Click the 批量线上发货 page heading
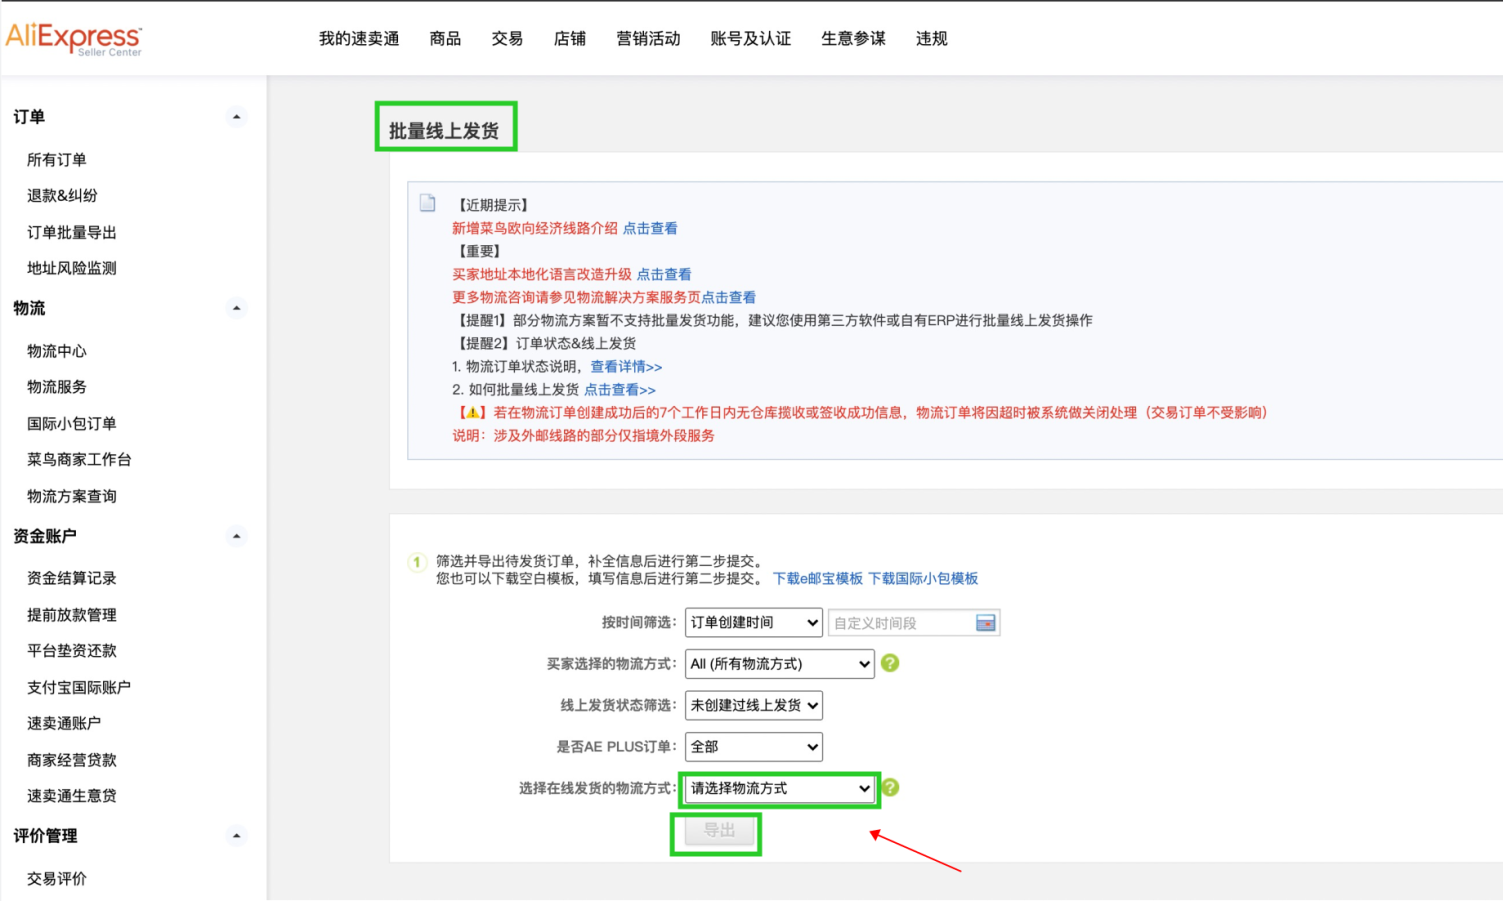 click(444, 131)
